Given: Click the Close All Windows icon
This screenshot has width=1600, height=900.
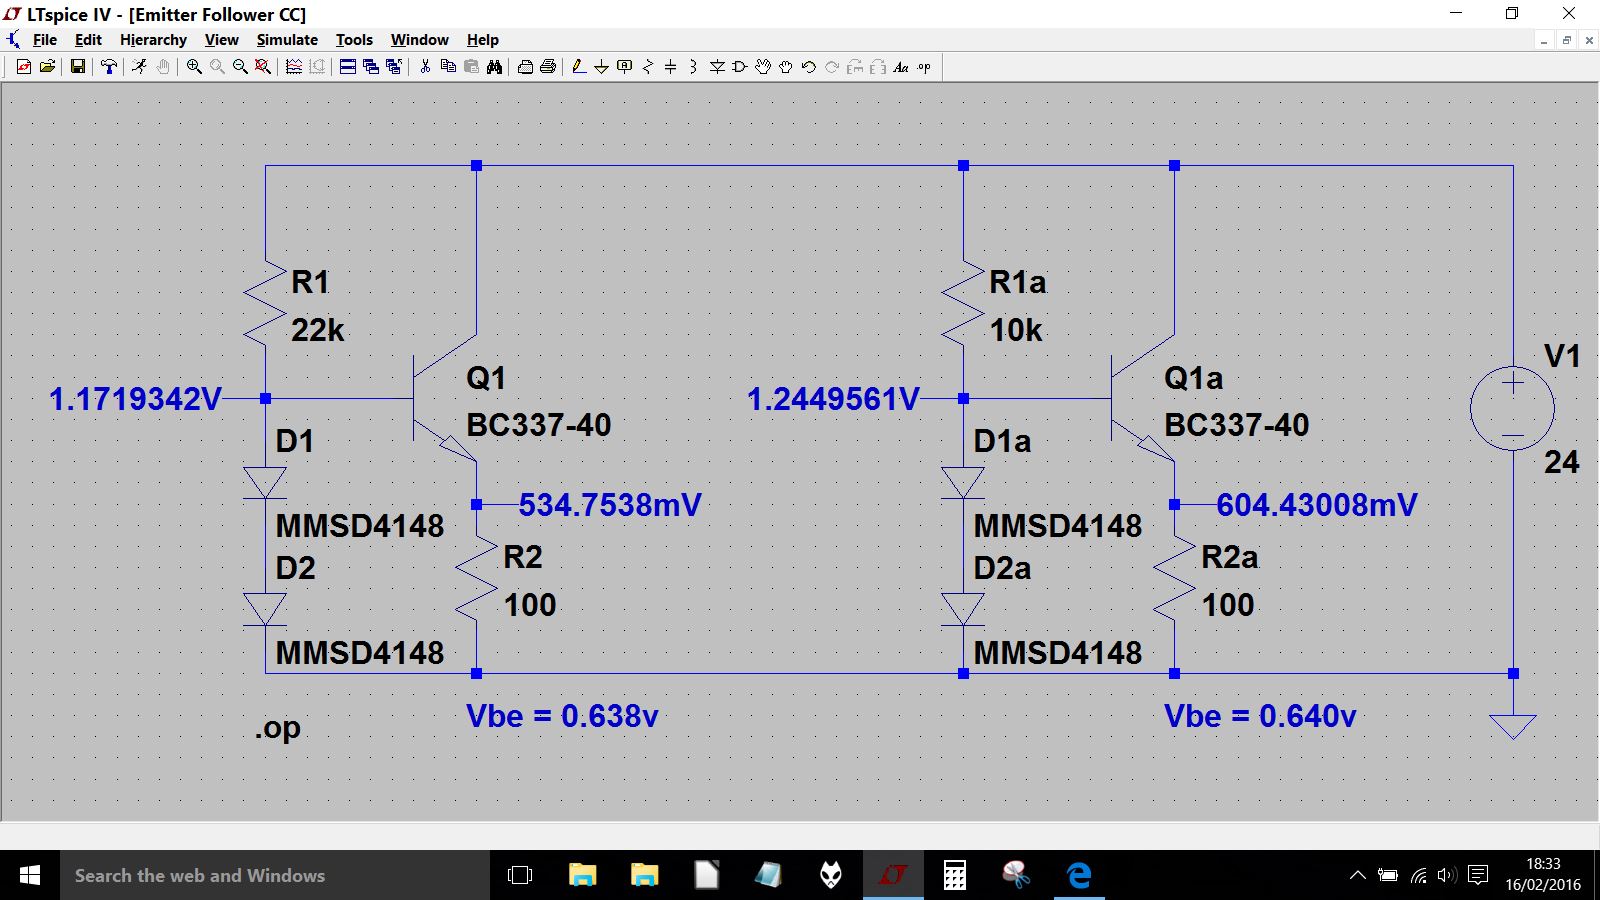Looking at the screenshot, I should point(394,67).
